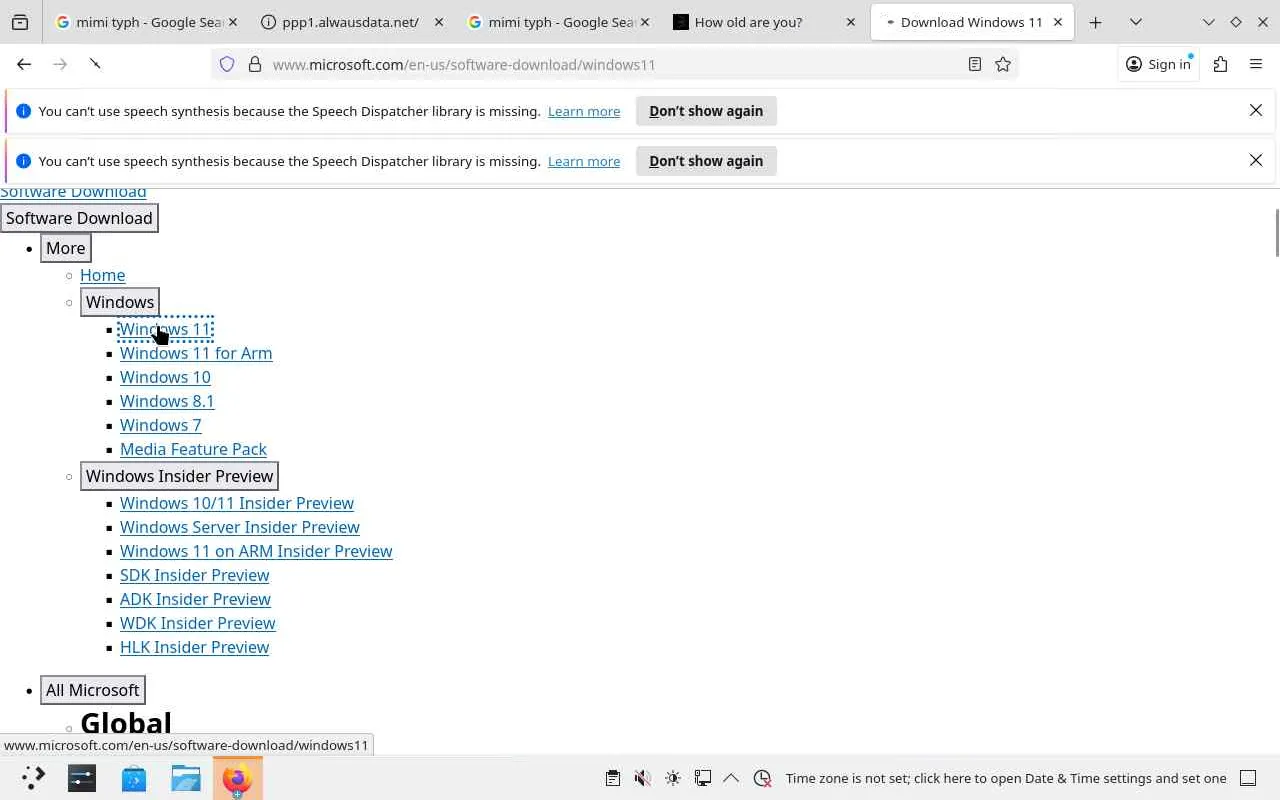
Task: Open a new browser tab
Action: tap(1095, 22)
